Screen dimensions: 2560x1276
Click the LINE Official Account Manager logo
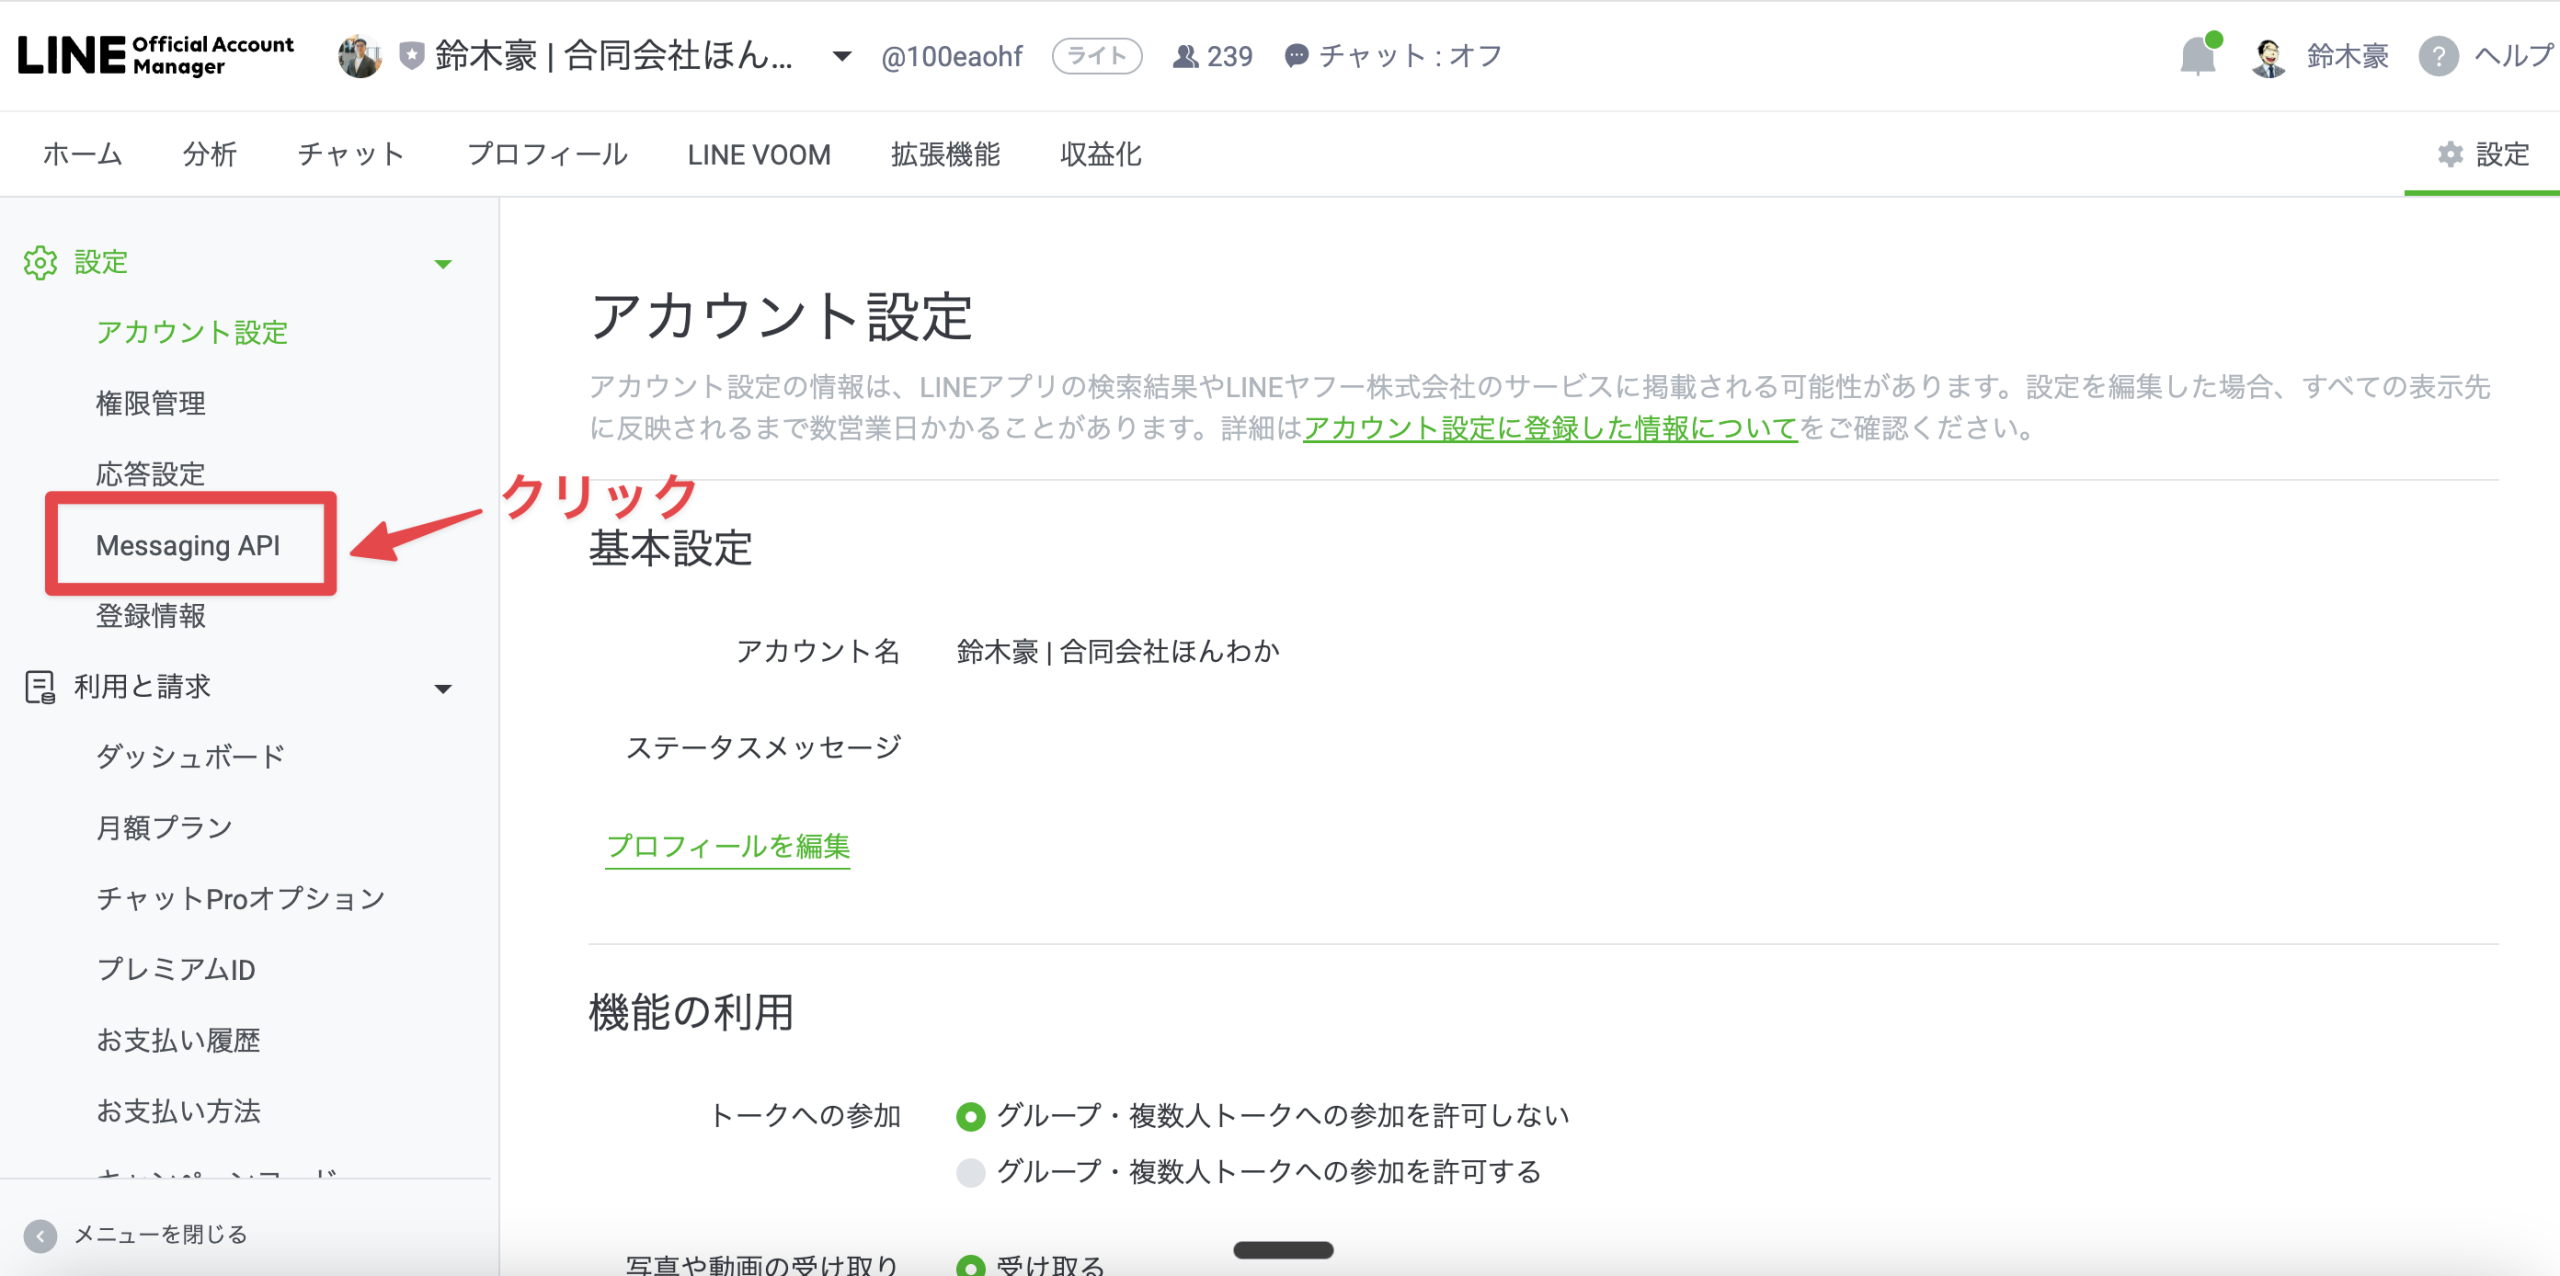(x=156, y=56)
